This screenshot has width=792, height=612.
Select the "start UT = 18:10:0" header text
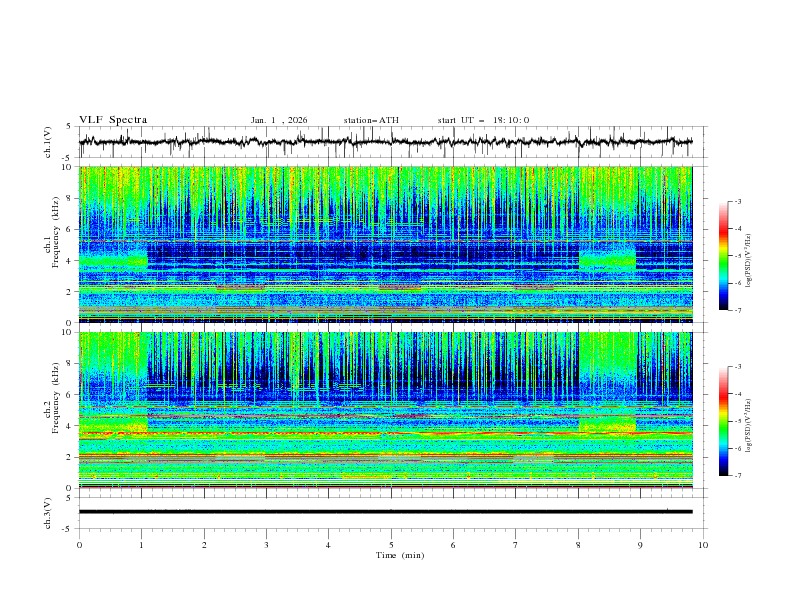(483, 120)
